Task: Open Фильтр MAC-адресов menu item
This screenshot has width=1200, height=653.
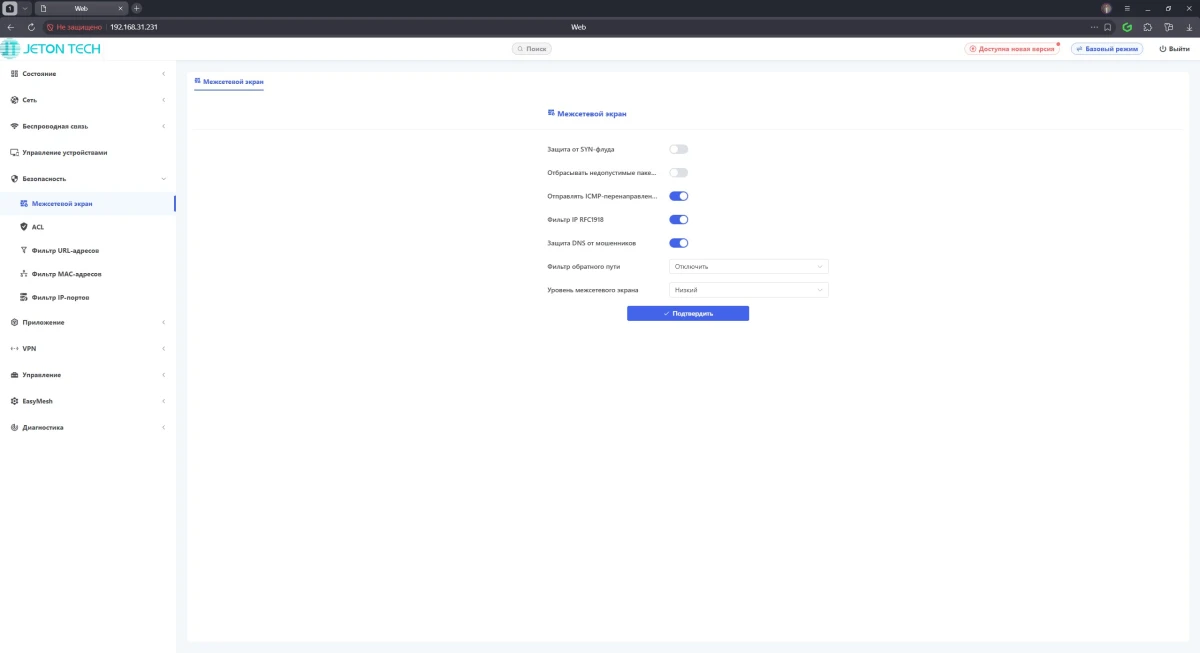Action: coord(66,274)
